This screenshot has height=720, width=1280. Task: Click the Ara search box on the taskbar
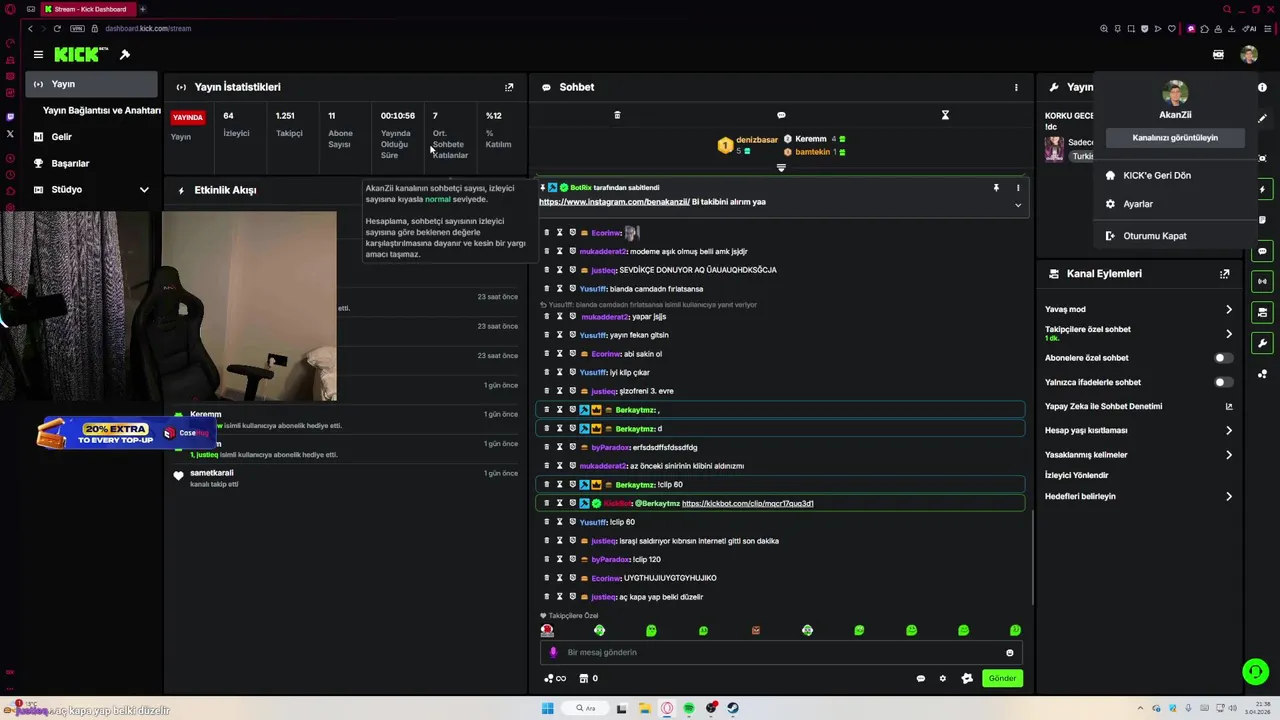click(585, 708)
